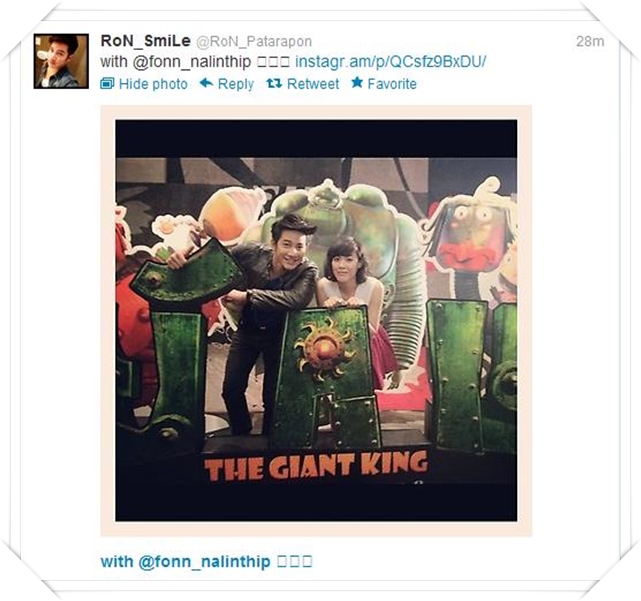Mark the tweet as Favorite via text
The width and height of the screenshot is (641, 601).
[x=392, y=84]
